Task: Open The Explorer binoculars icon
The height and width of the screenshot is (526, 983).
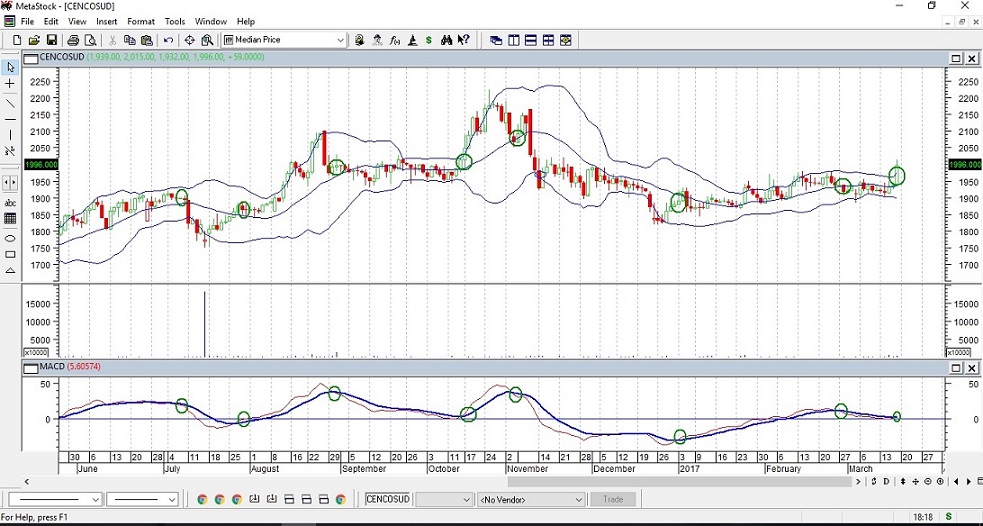Action: (446, 40)
